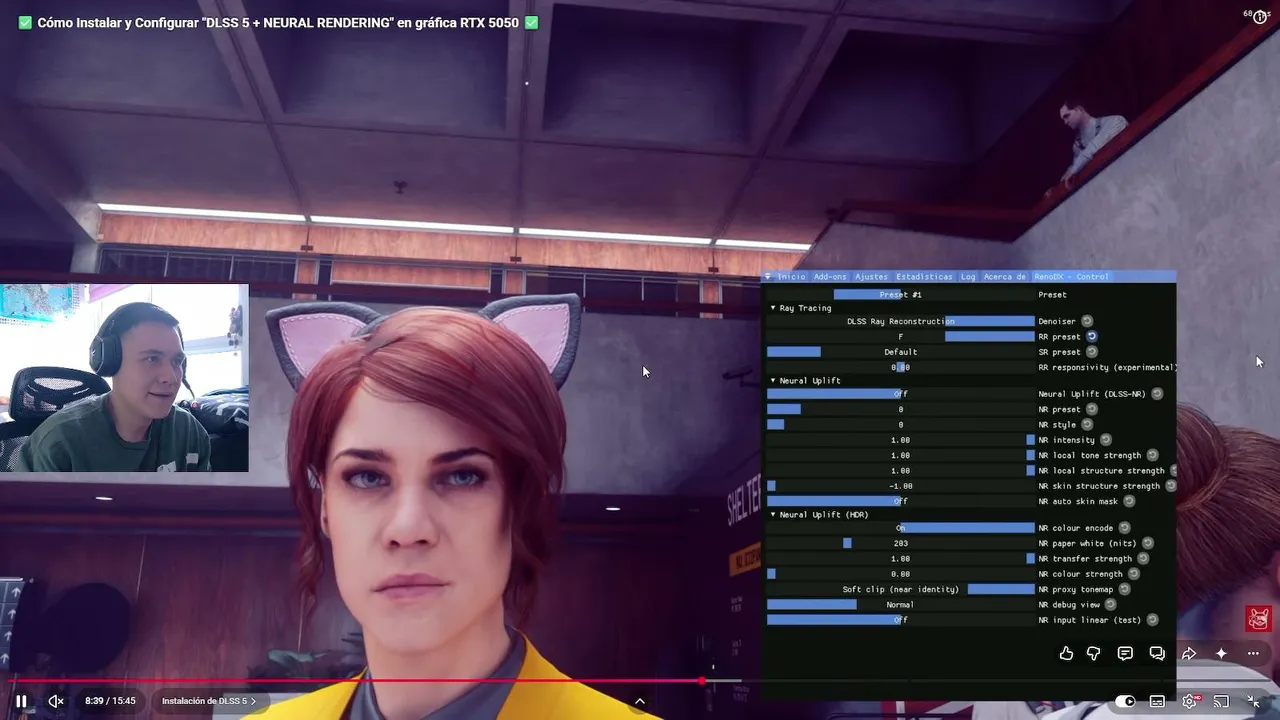
Task: Click the video title text at top
Action: pos(278,22)
